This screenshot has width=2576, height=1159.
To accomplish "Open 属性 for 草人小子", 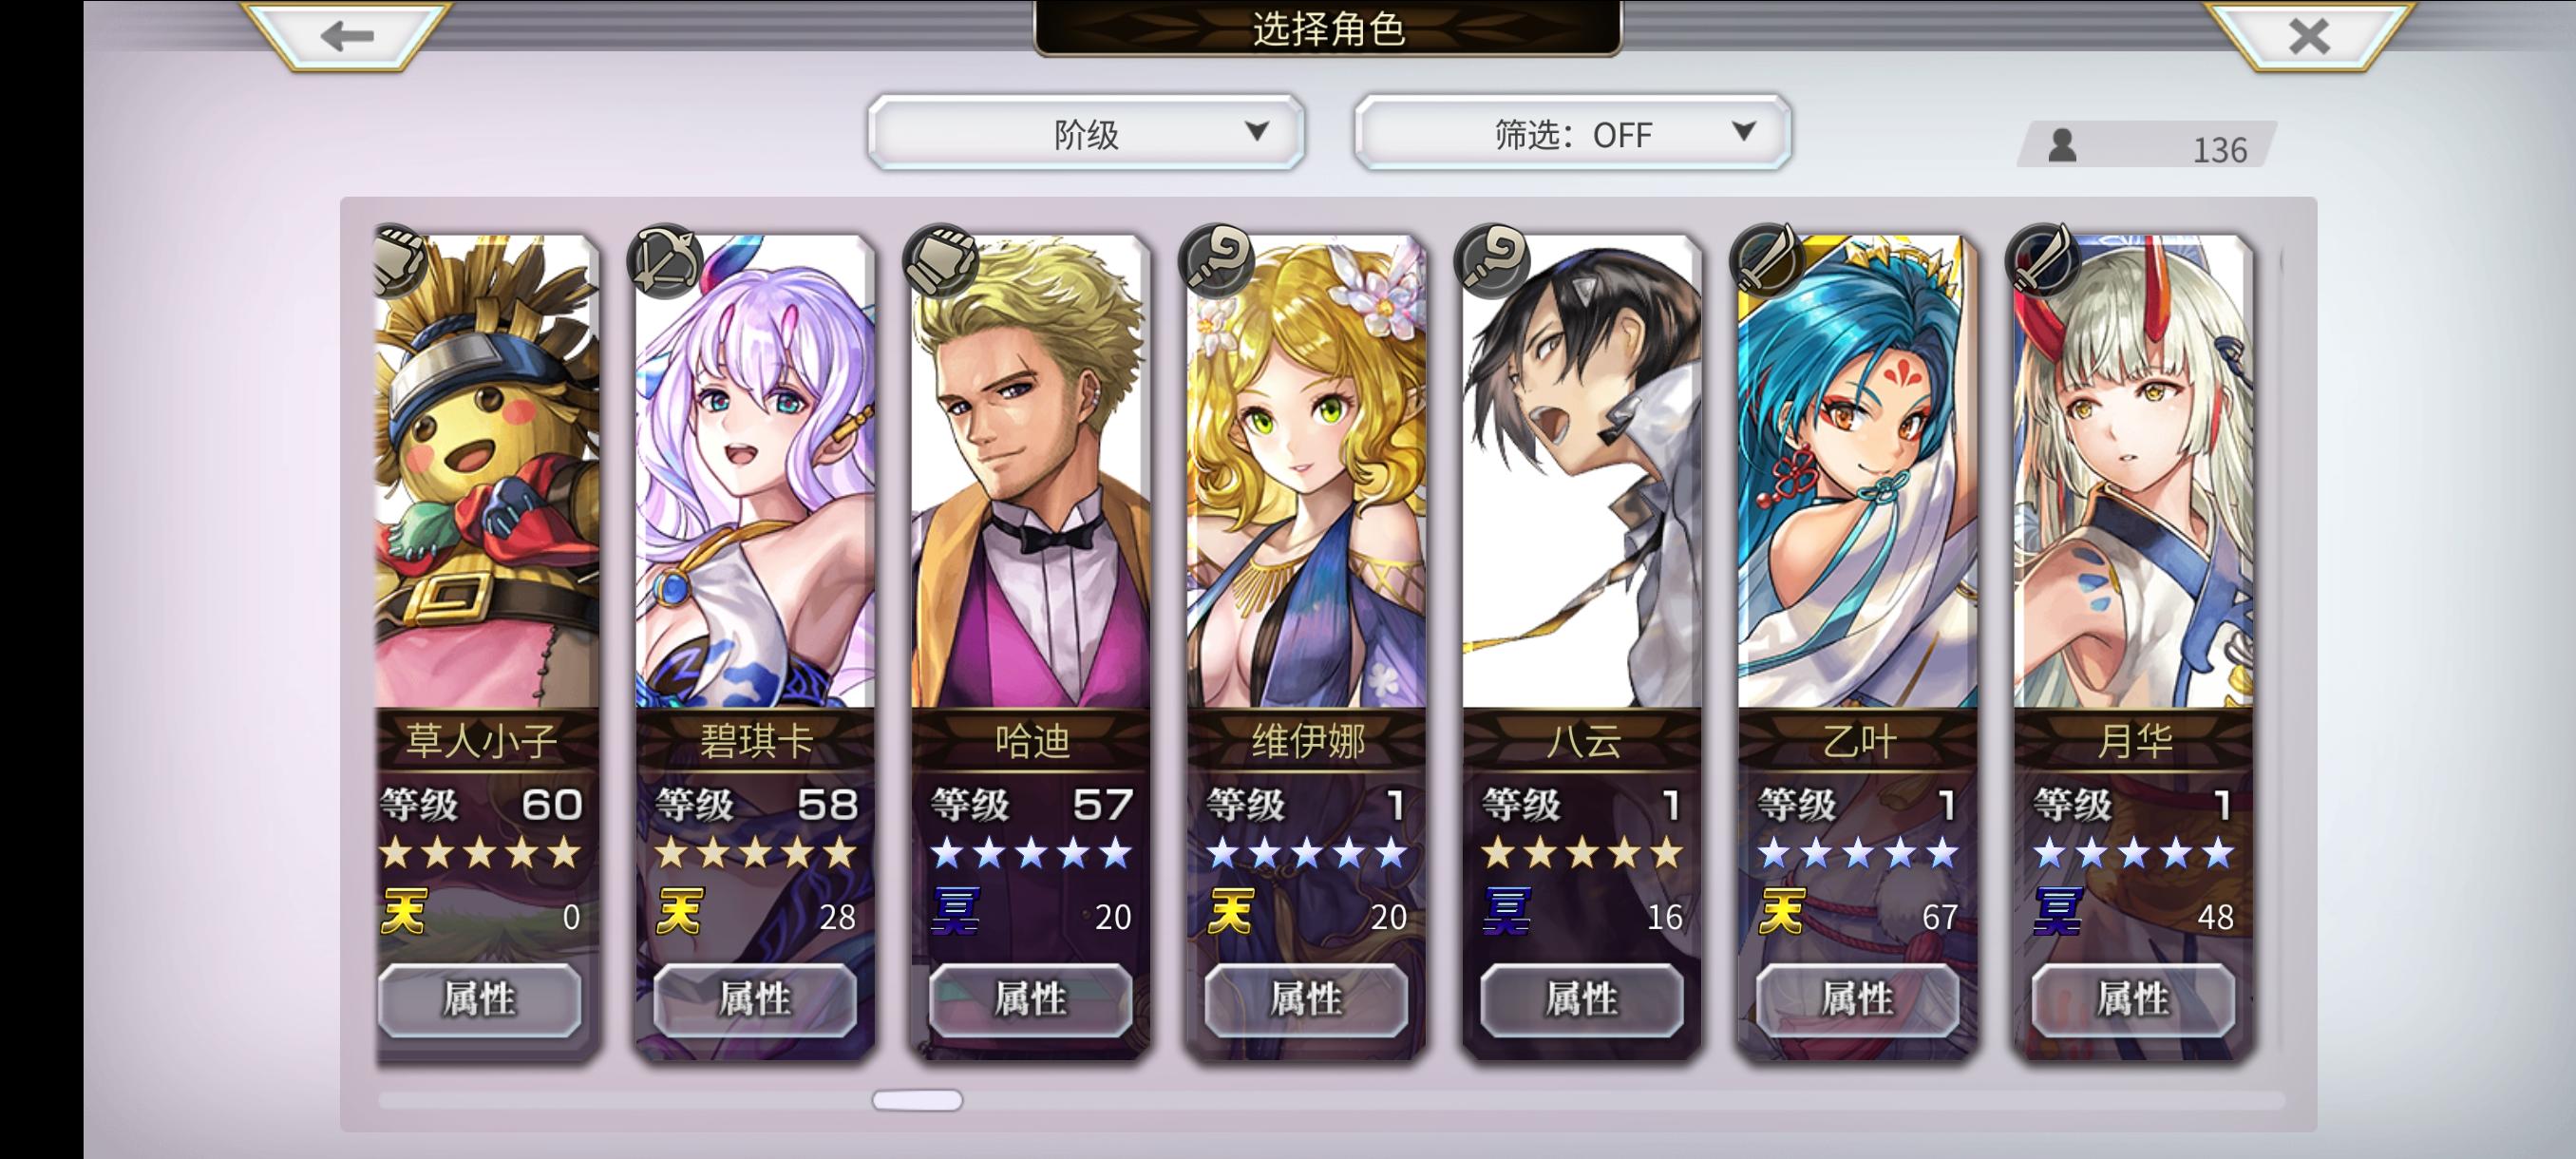I will 479,999.
